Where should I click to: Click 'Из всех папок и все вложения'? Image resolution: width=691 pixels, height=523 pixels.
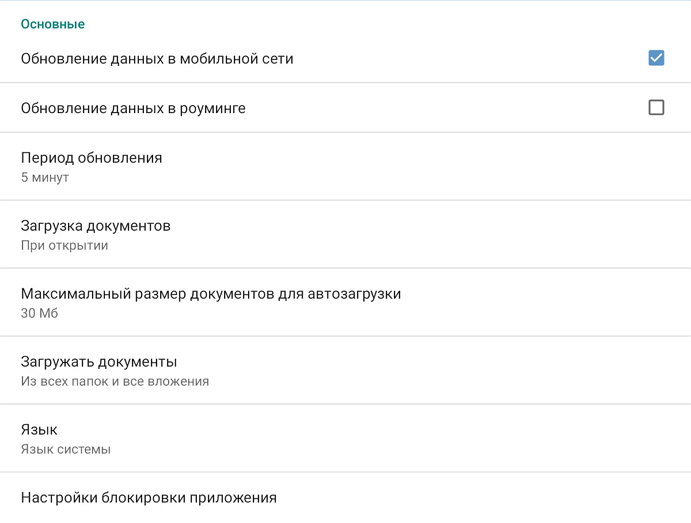[115, 382]
